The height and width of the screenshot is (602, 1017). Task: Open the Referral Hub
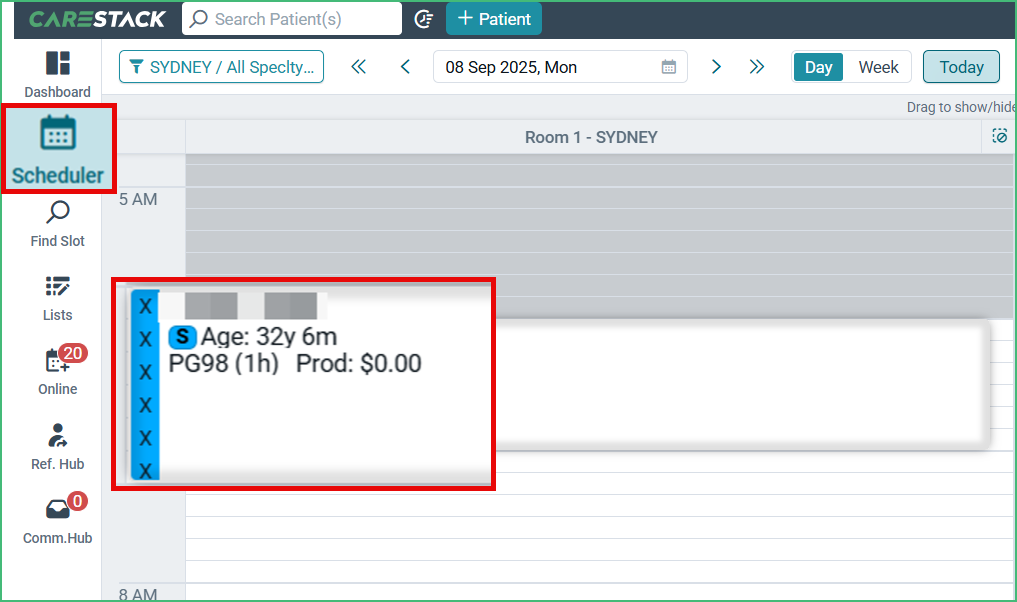click(x=57, y=445)
